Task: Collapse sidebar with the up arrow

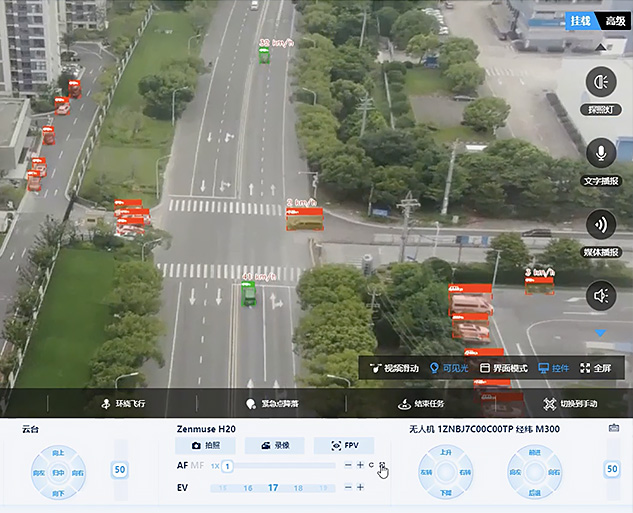Action: click(600, 46)
